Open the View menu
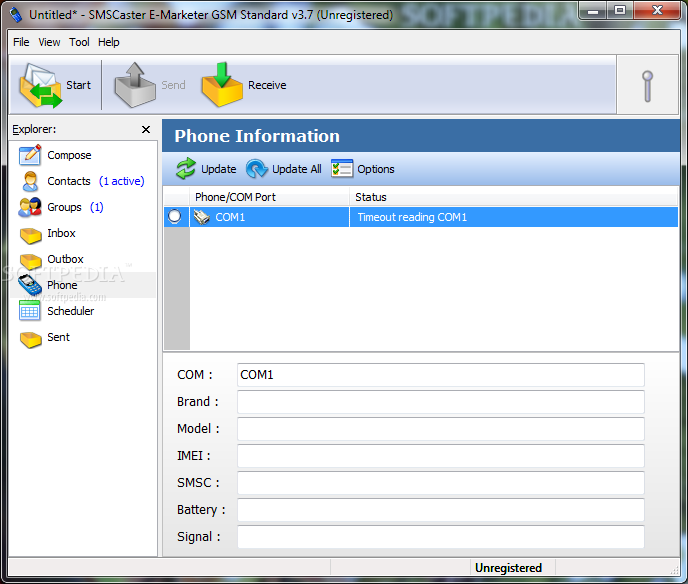This screenshot has width=688, height=584. pyautogui.click(x=49, y=42)
